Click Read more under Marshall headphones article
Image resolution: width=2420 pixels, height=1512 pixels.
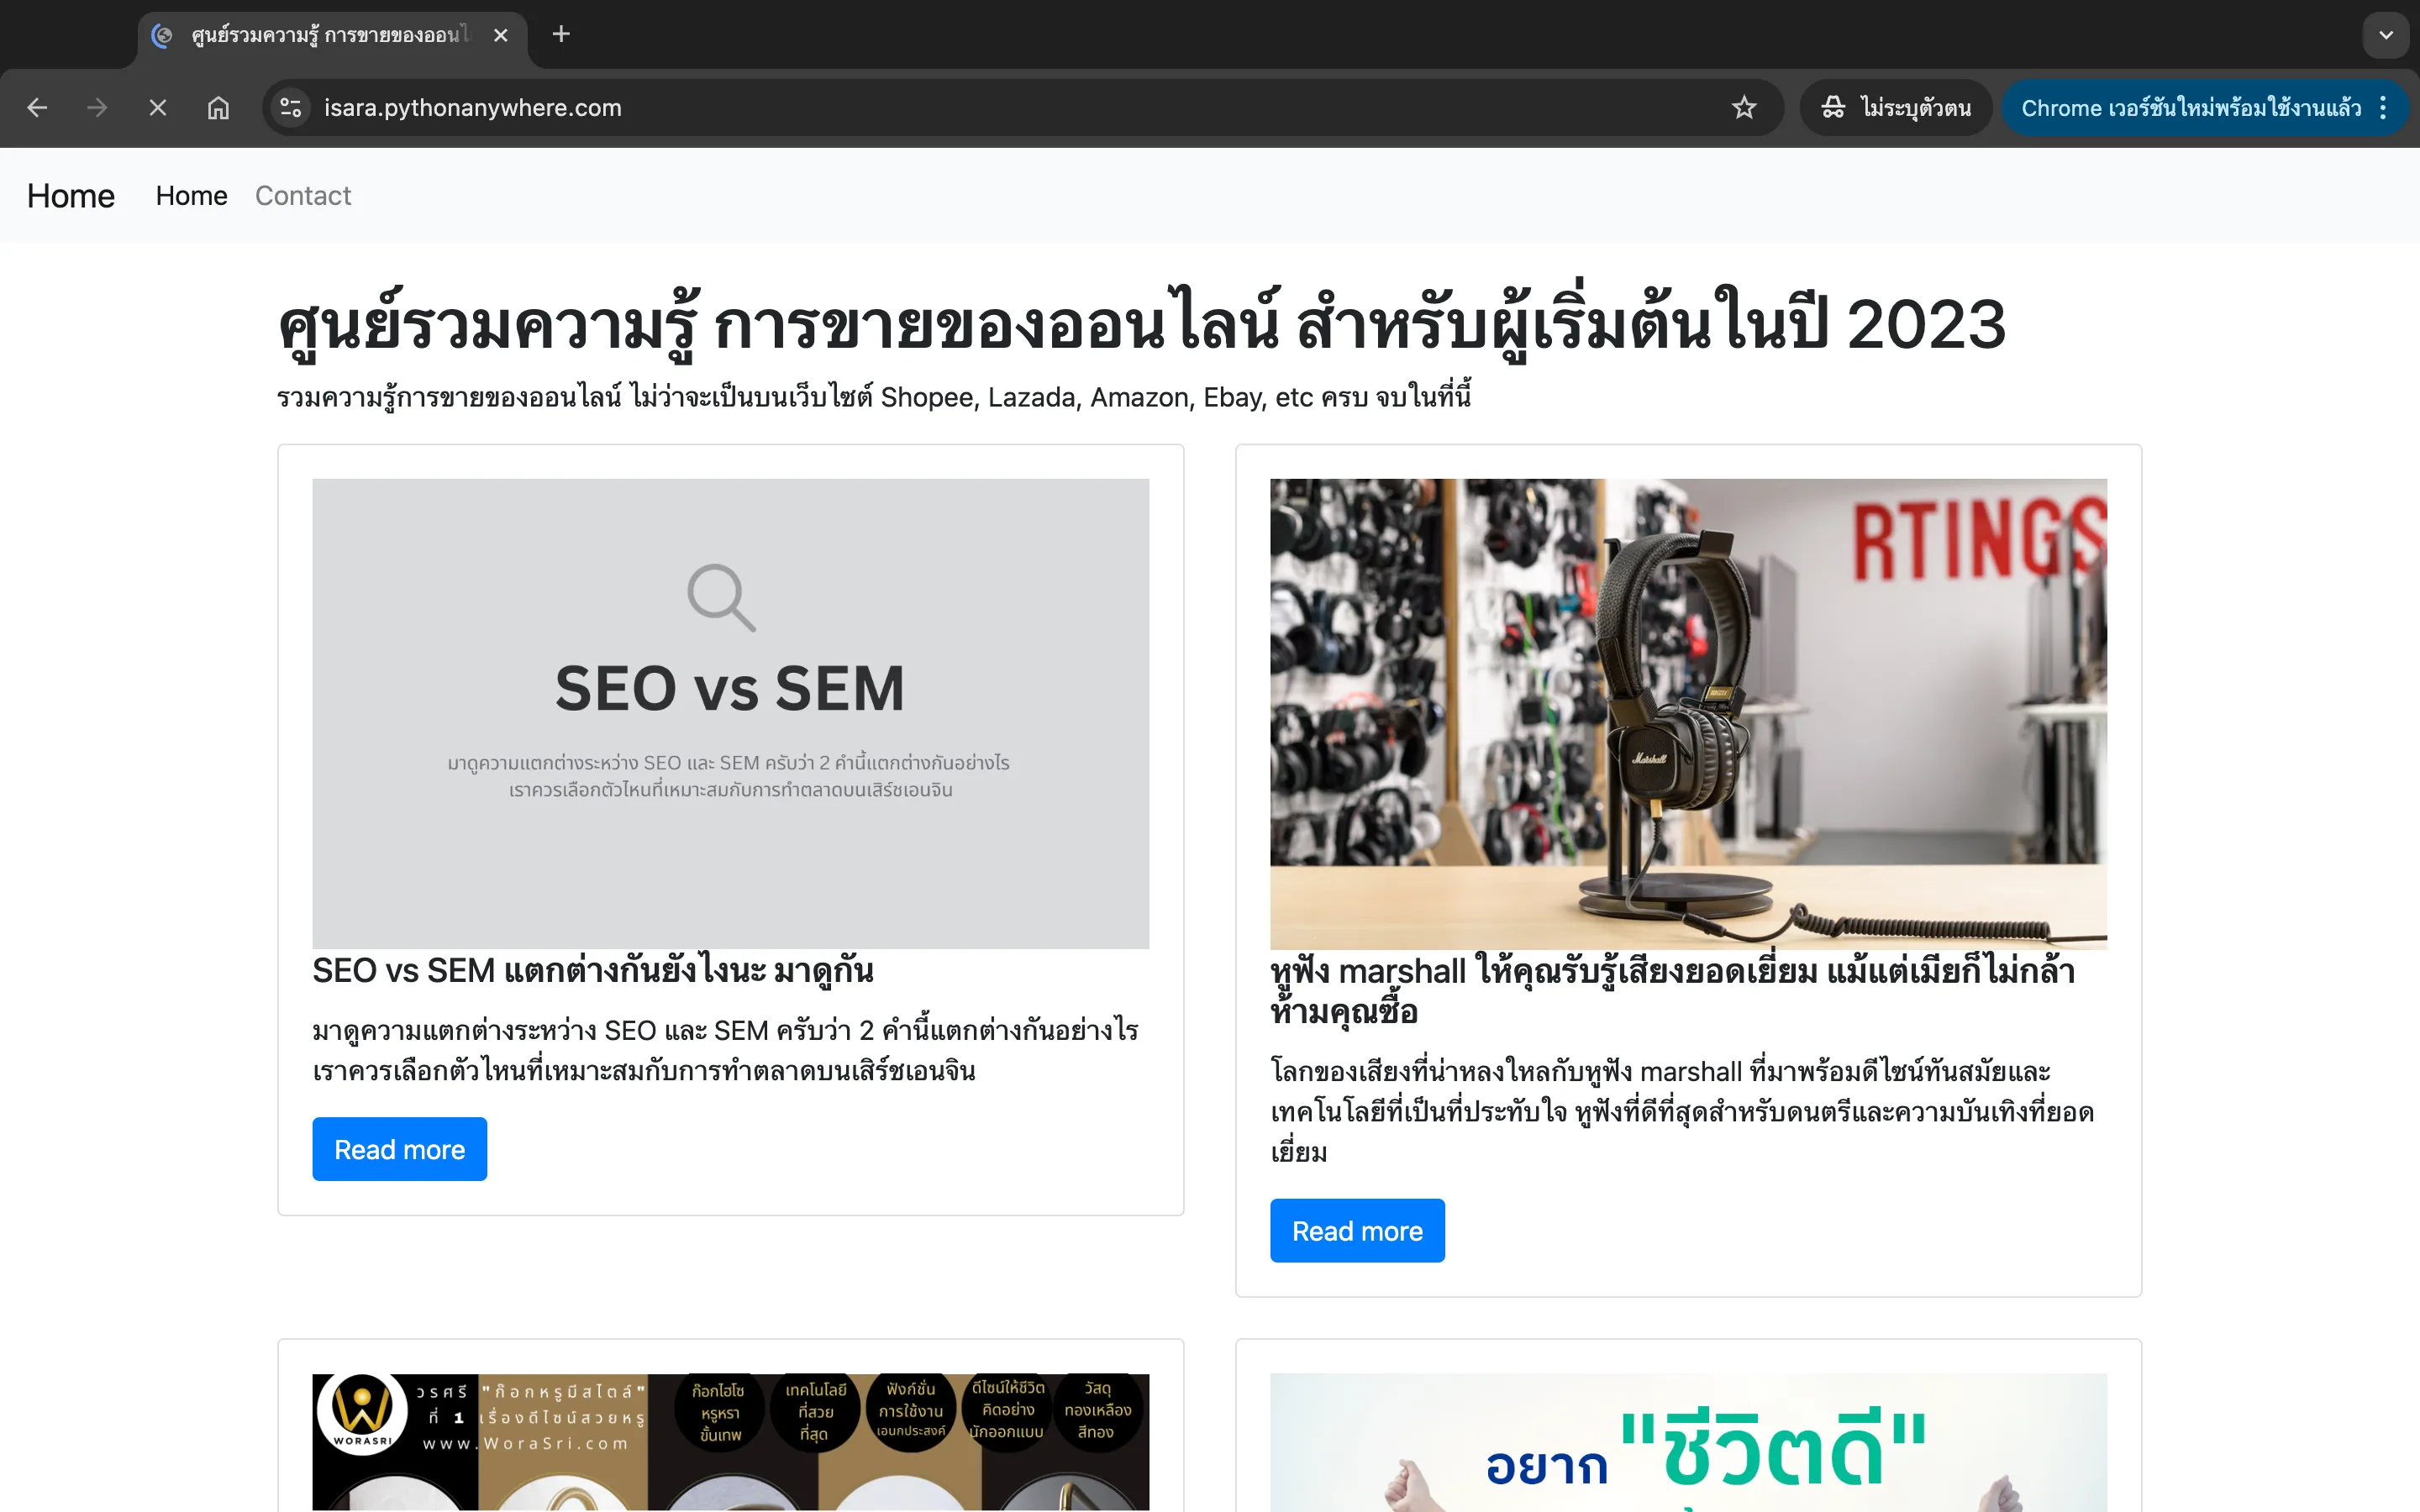pos(1357,1230)
